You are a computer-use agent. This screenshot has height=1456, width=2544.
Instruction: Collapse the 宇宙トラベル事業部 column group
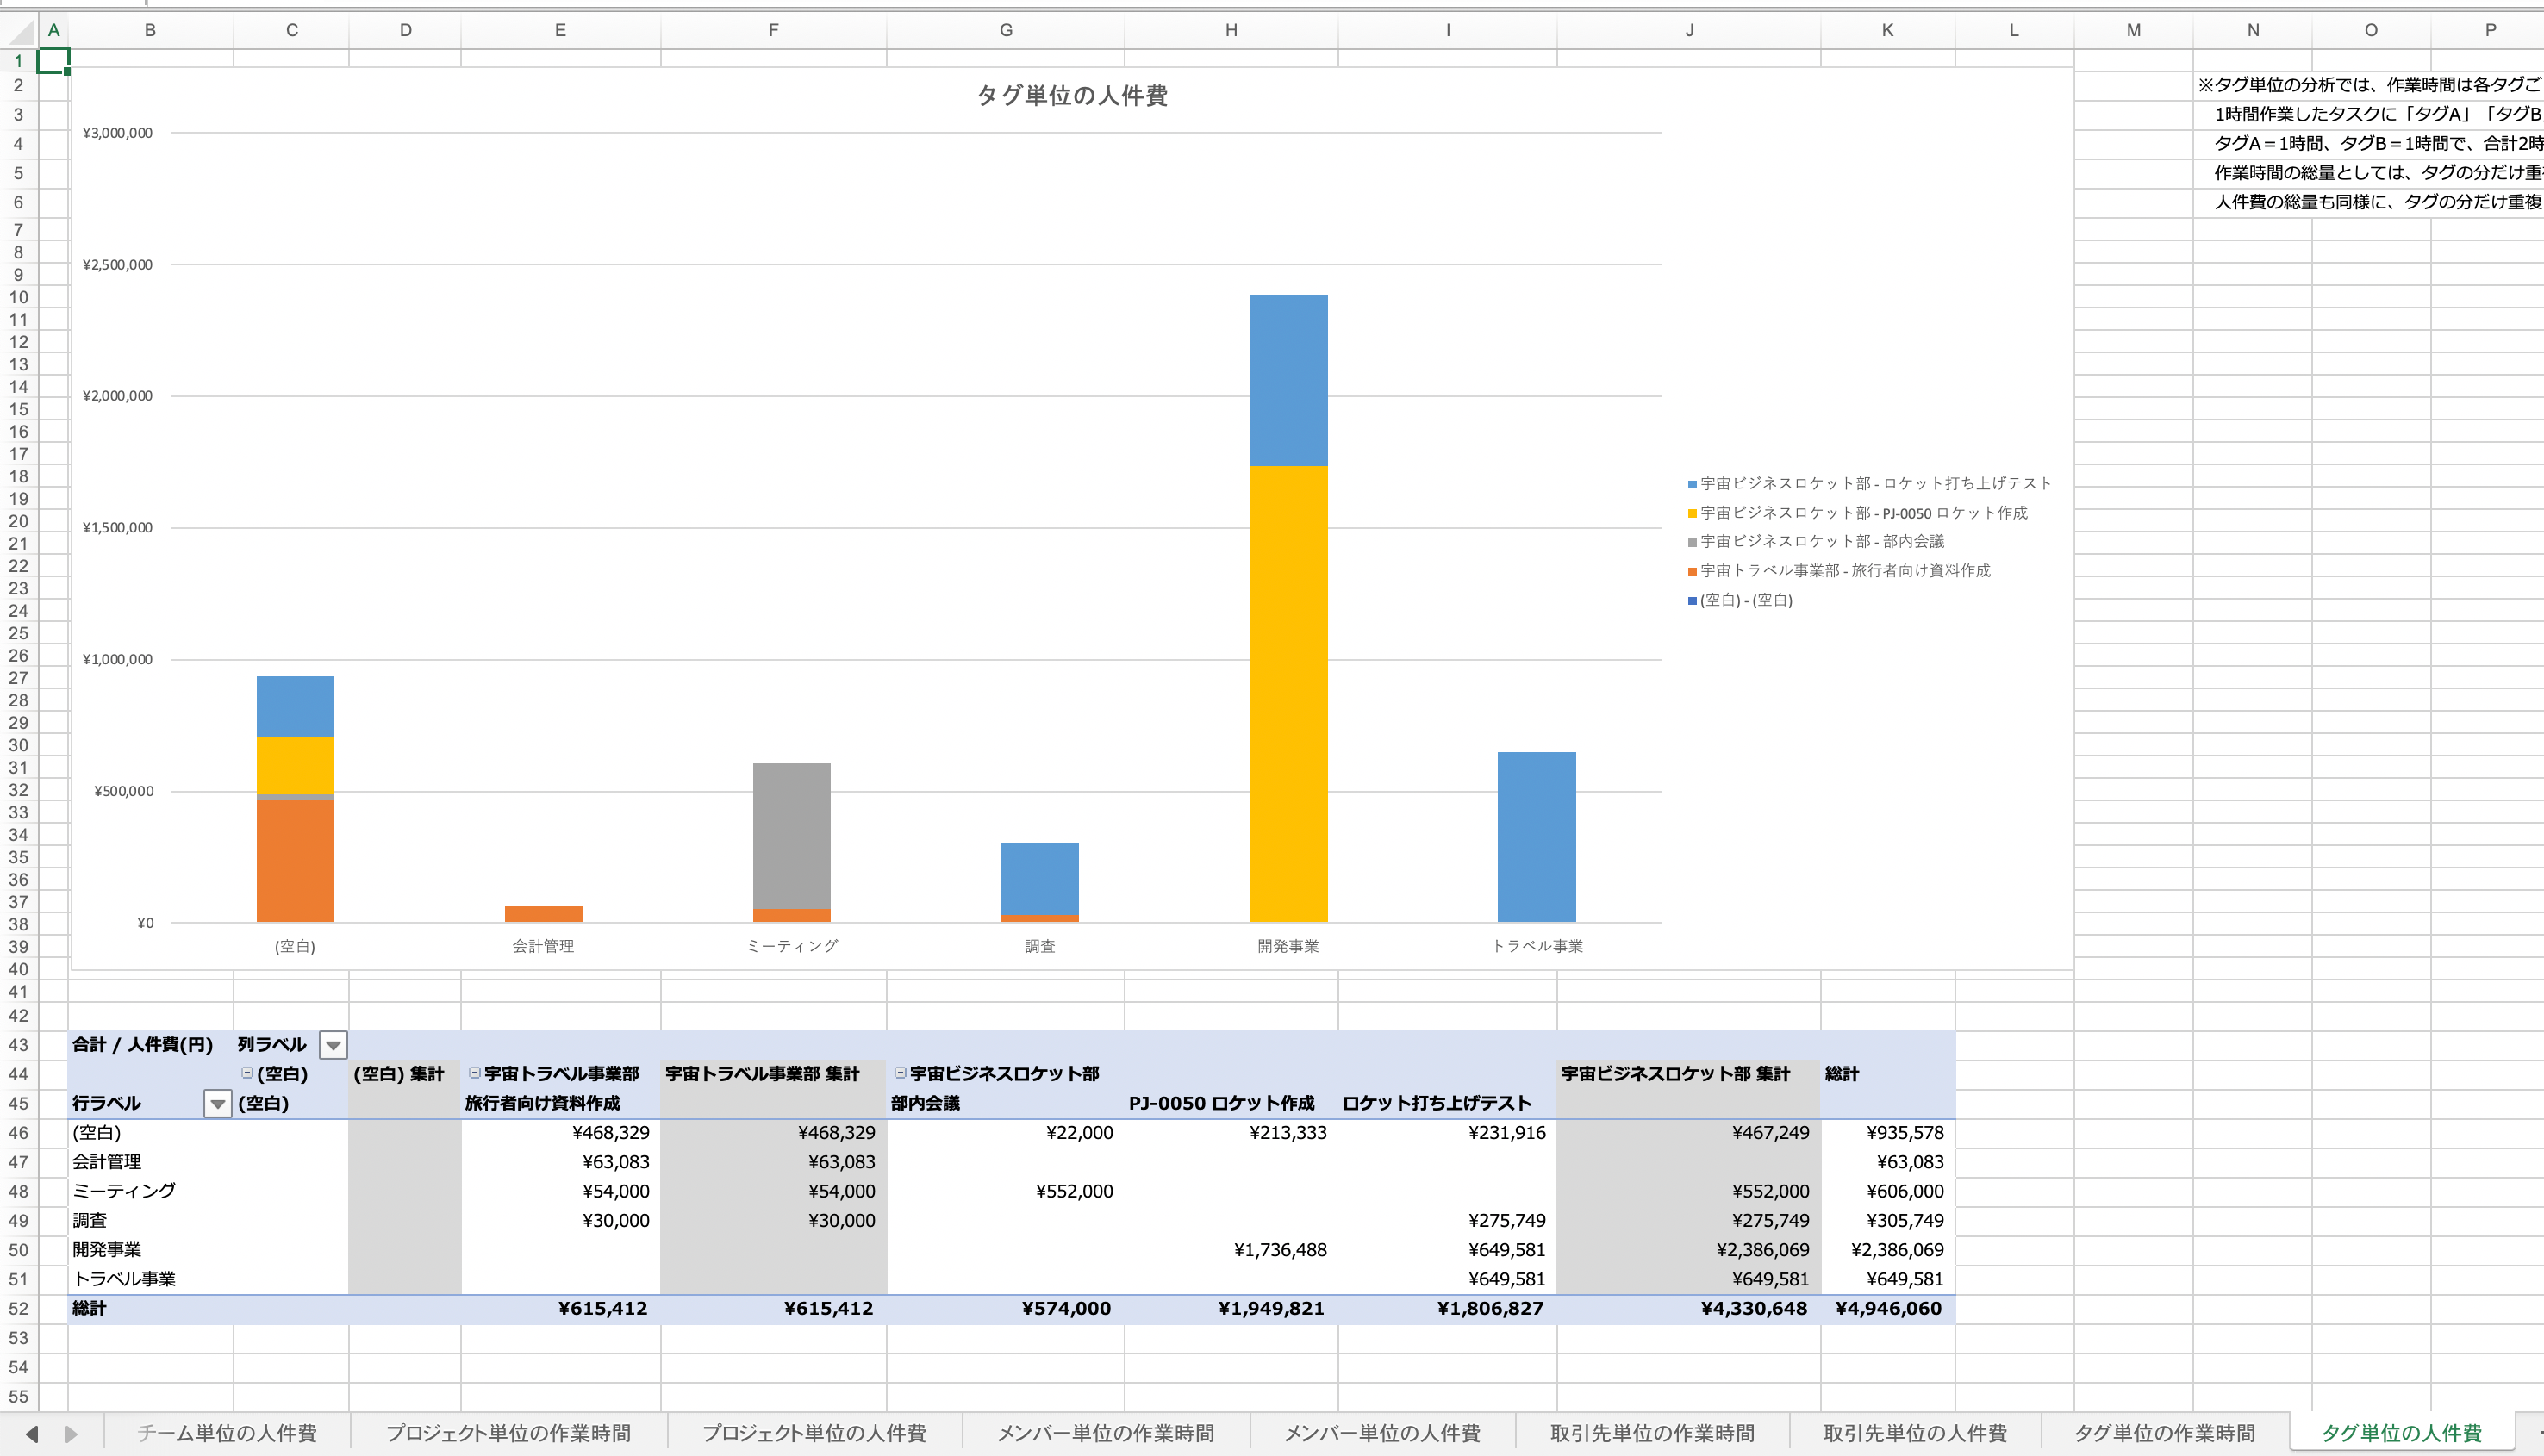pos(475,1073)
